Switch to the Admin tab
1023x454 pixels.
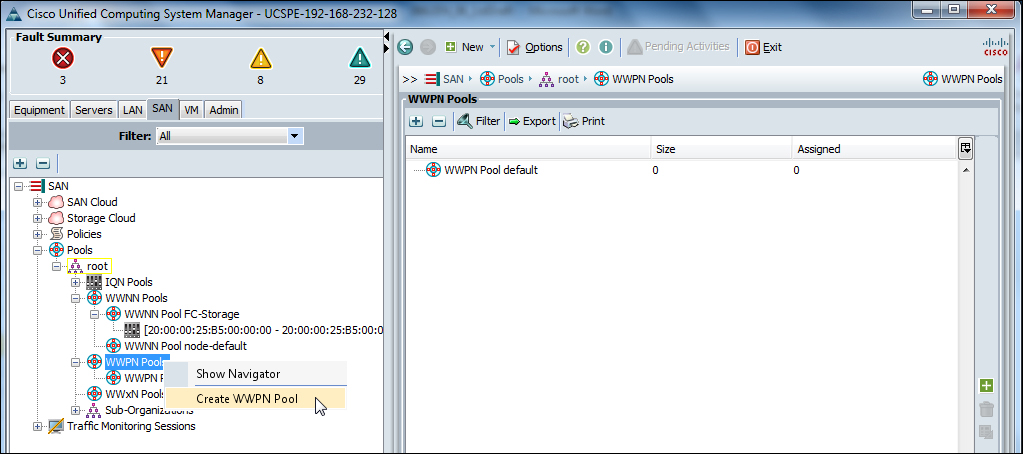coord(224,110)
